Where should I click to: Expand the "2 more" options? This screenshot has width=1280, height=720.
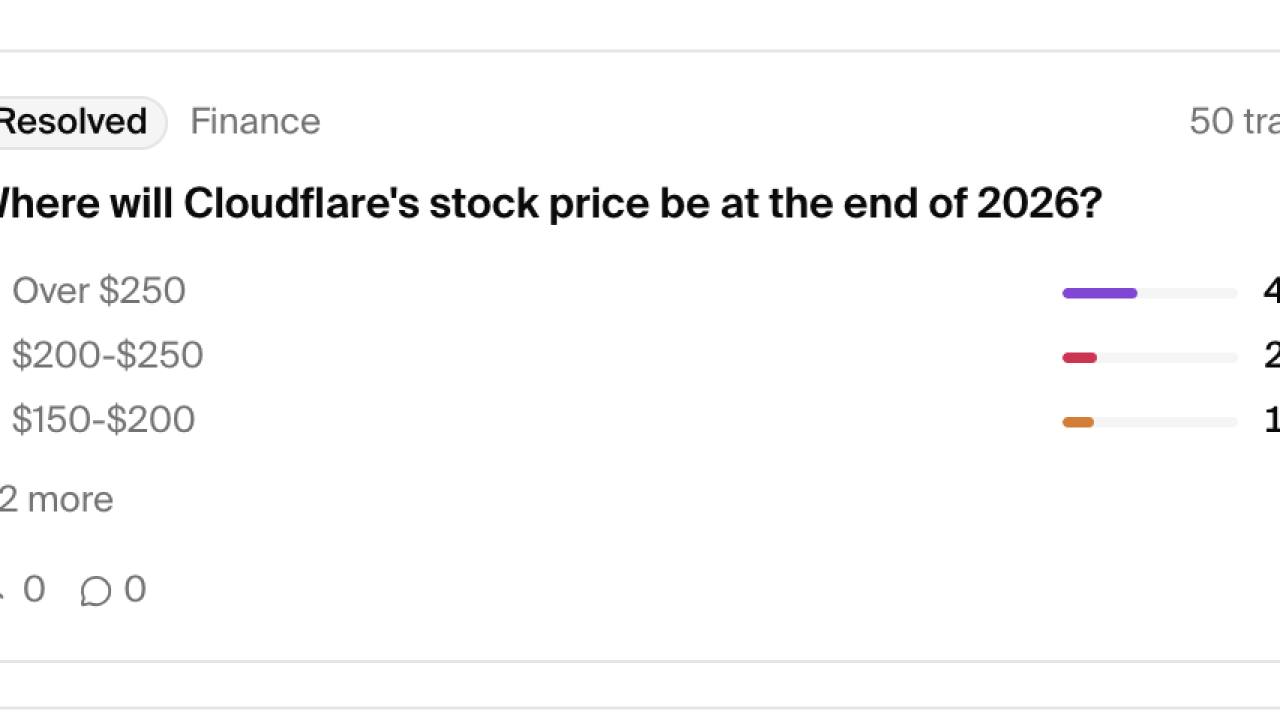coord(56,499)
